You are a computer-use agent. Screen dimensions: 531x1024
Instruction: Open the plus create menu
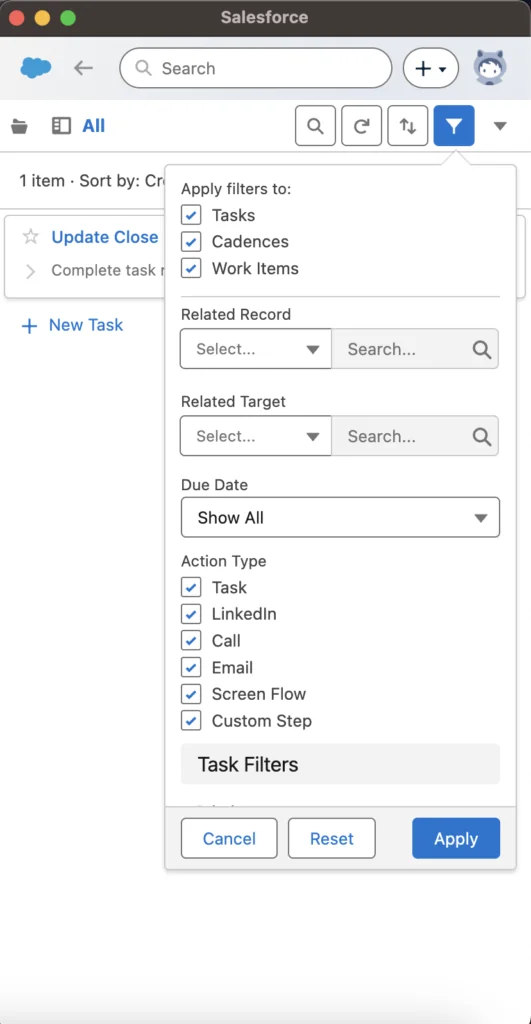[430, 68]
